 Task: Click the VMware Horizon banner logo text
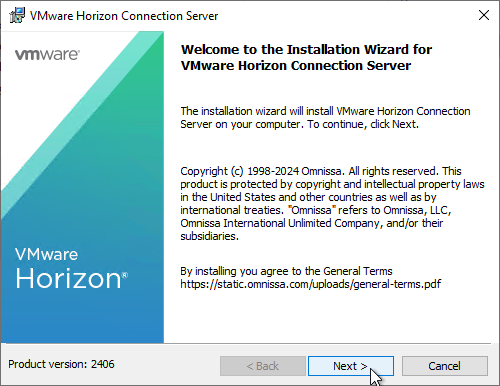pos(71,268)
